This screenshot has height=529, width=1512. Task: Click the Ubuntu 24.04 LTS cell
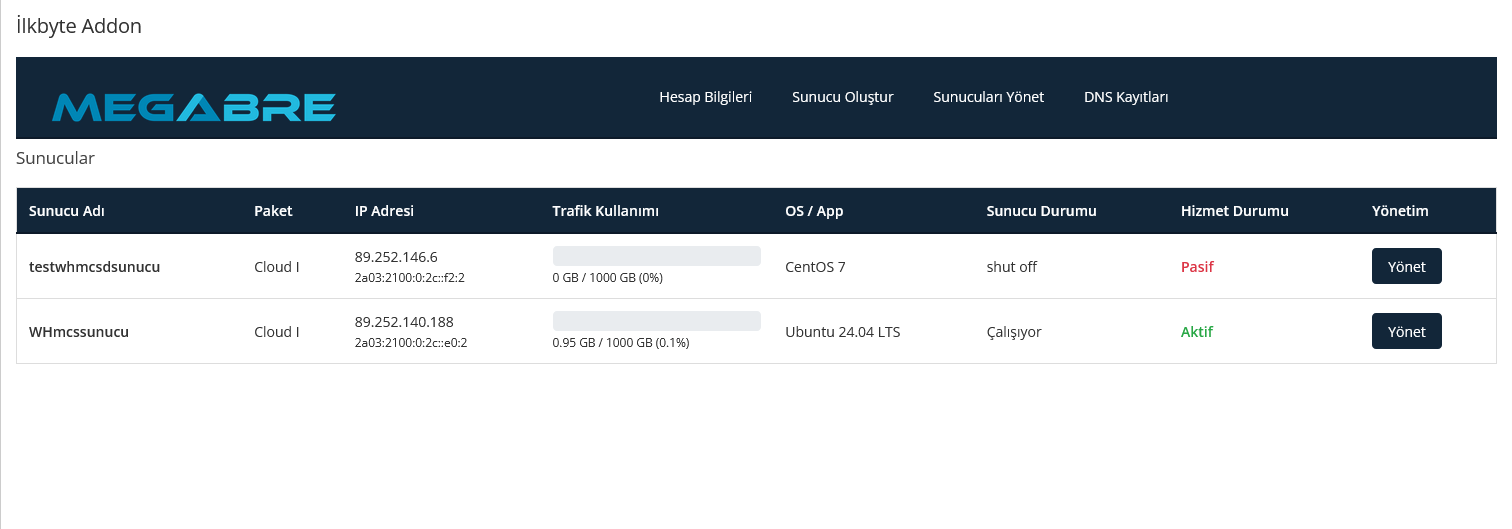click(842, 332)
